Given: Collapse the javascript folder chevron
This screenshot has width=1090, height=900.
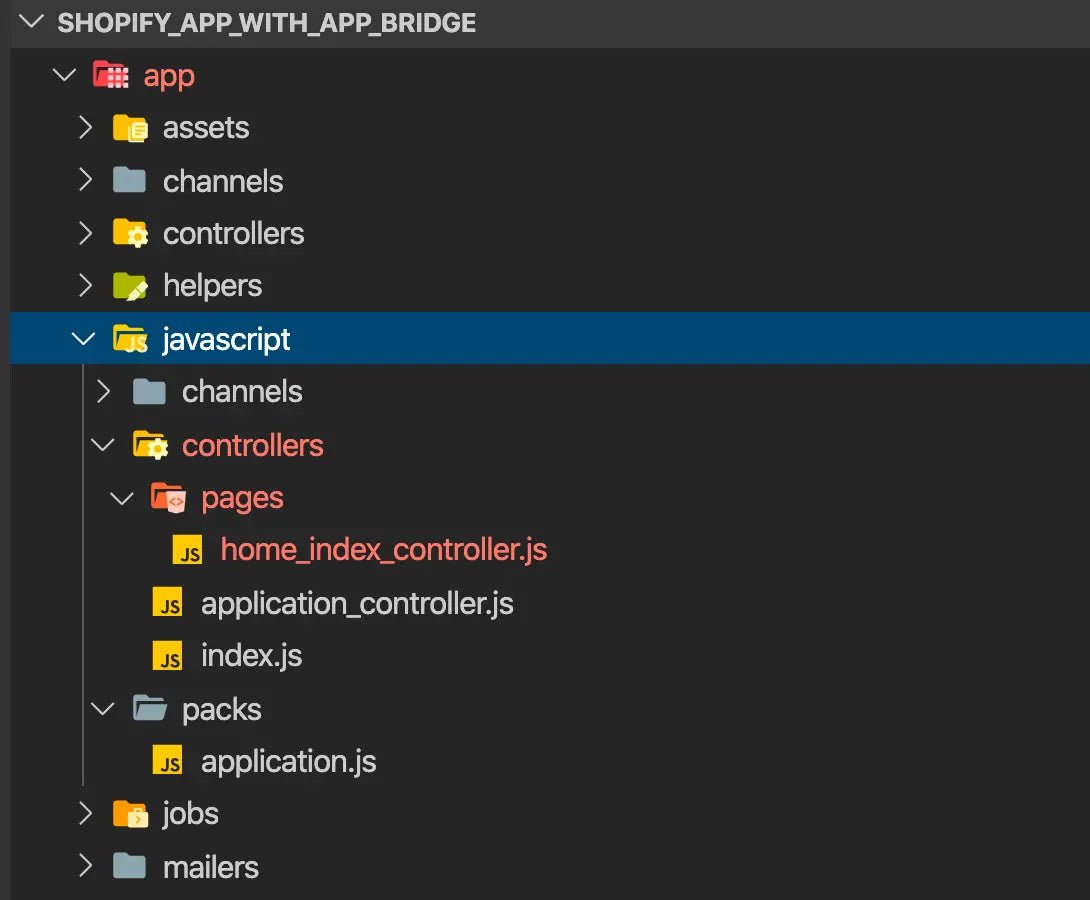Looking at the screenshot, I should [84, 338].
